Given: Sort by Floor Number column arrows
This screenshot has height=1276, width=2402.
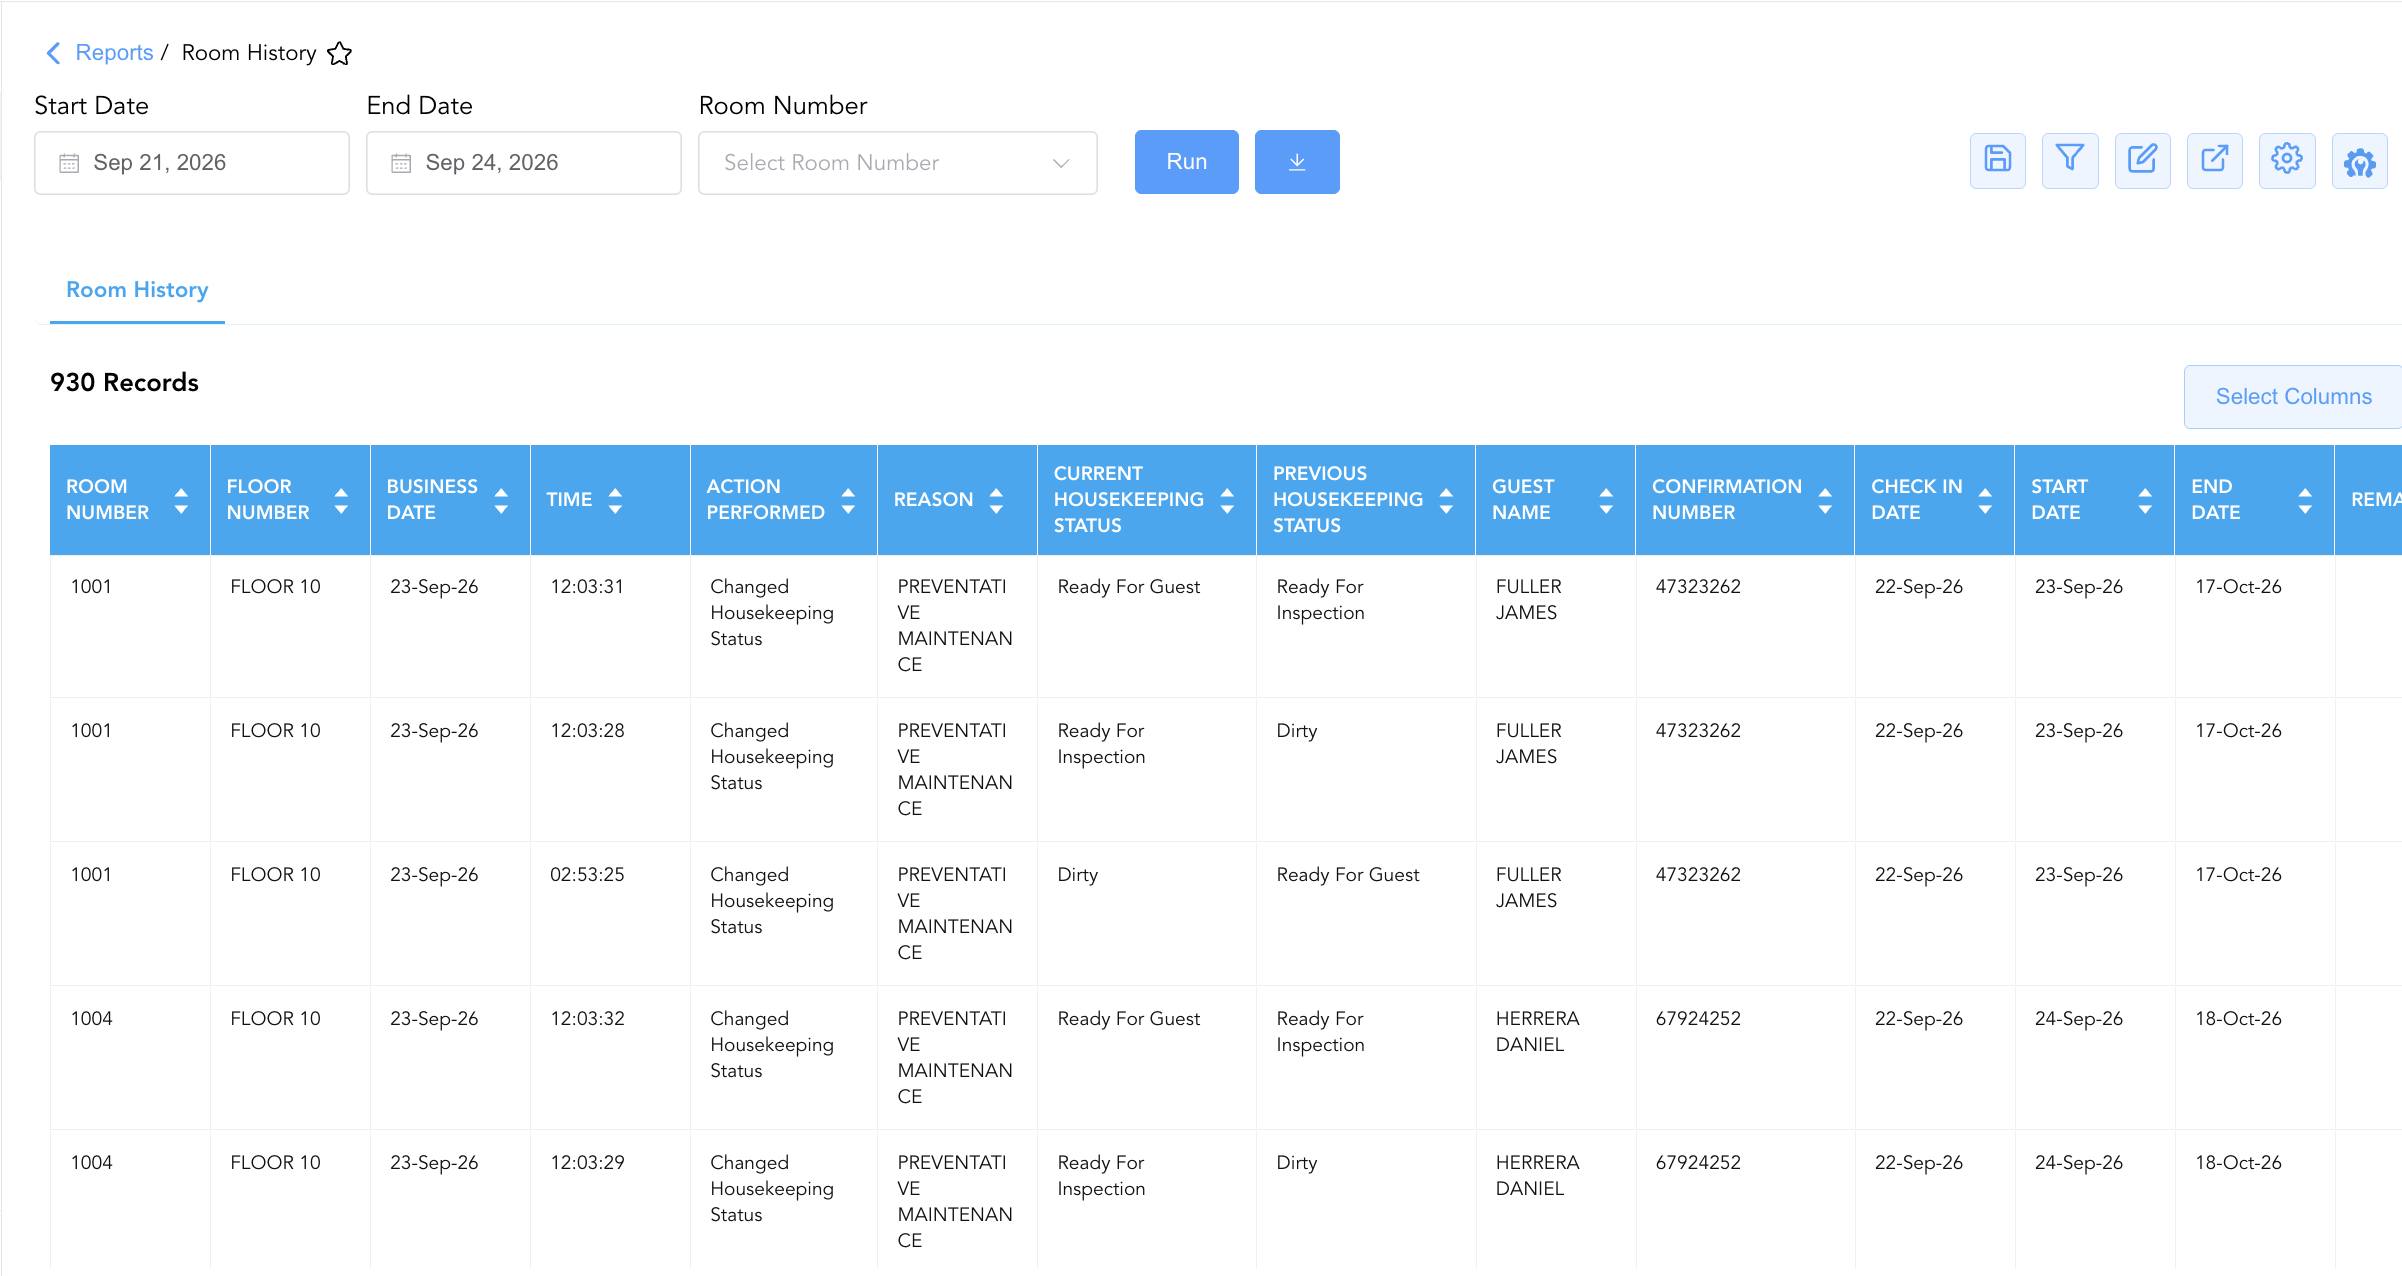Looking at the screenshot, I should click(x=341, y=500).
